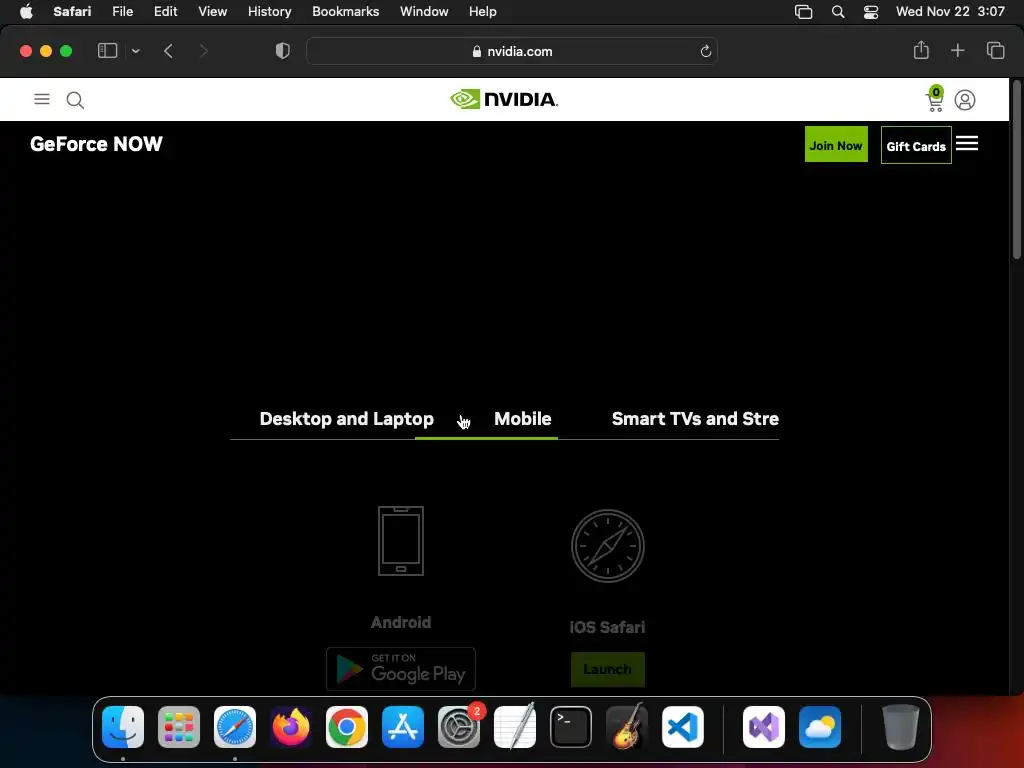The width and height of the screenshot is (1024, 768).
Task: Open the File menu
Action: point(122,12)
